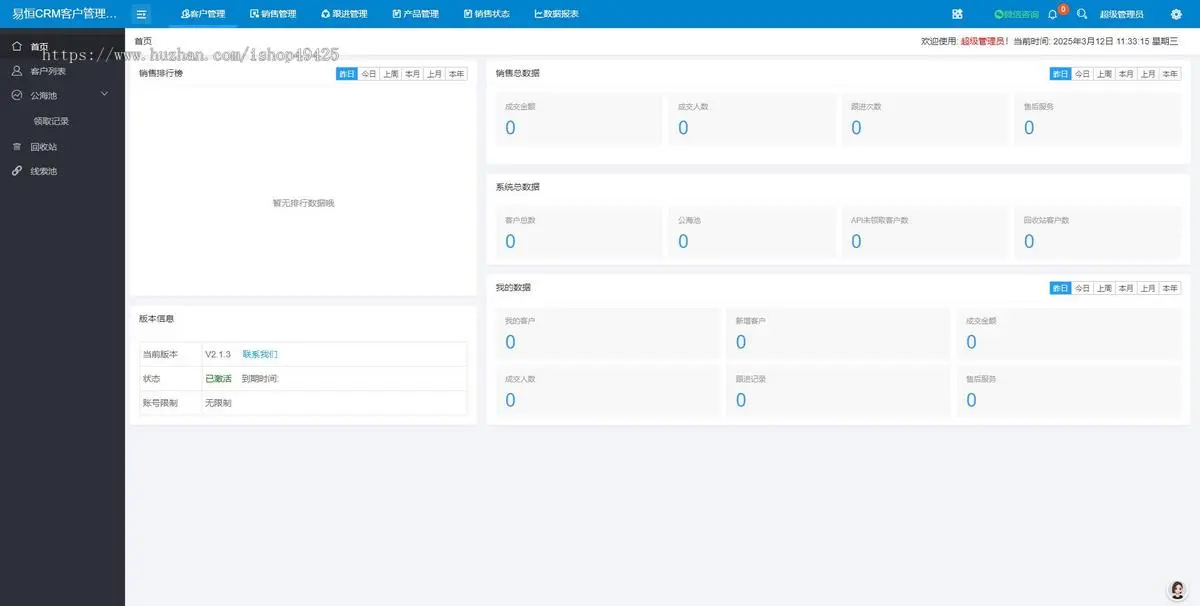Pick 上月 in 我的数据 filter

coord(1148,288)
